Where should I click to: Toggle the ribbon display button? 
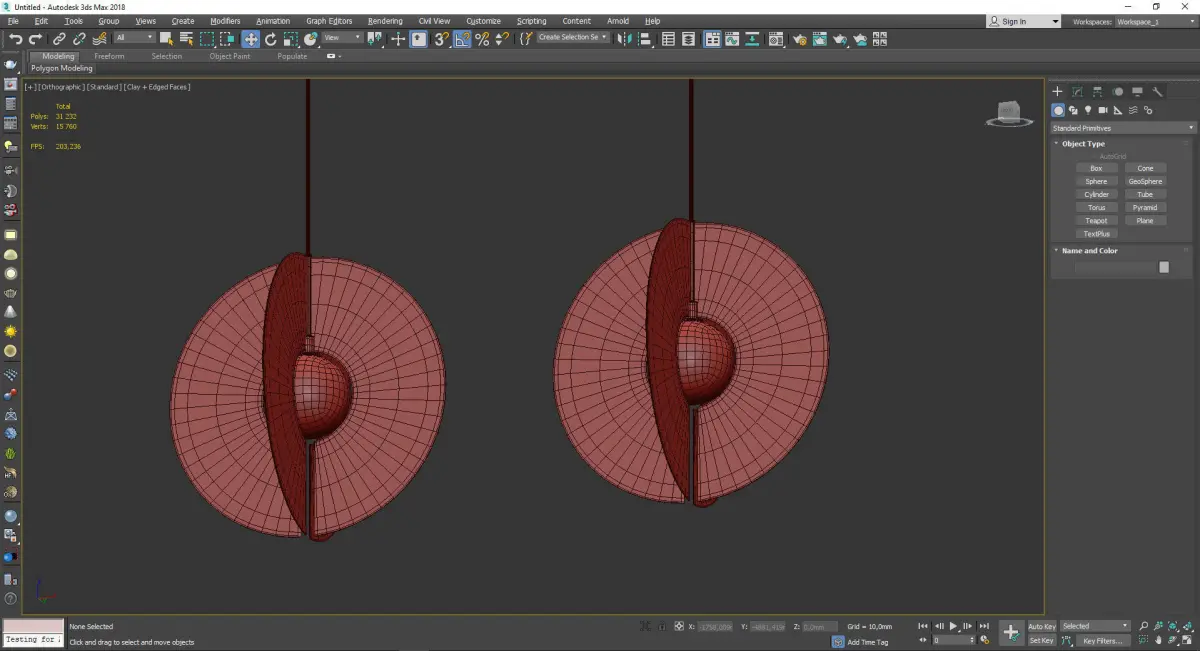pyautogui.click(x=713, y=39)
